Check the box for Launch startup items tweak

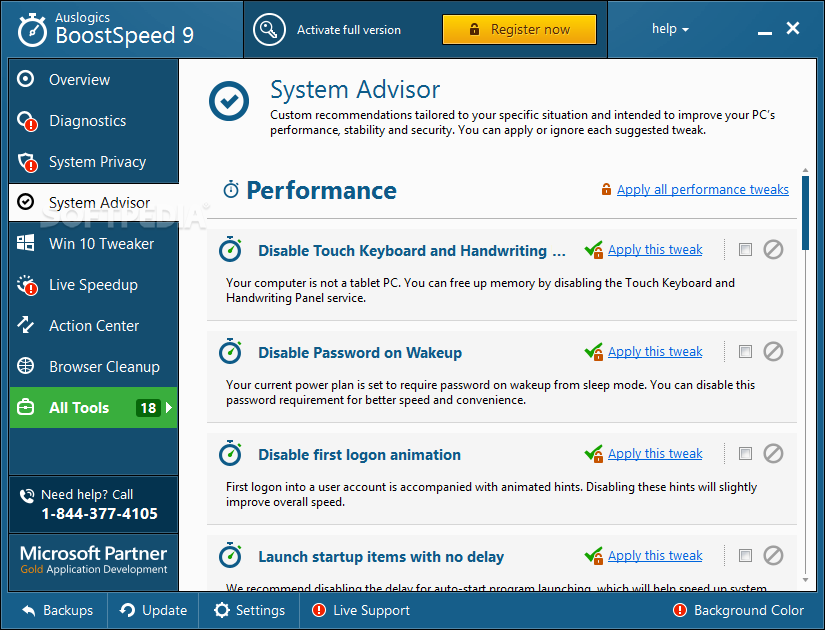coord(745,556)
